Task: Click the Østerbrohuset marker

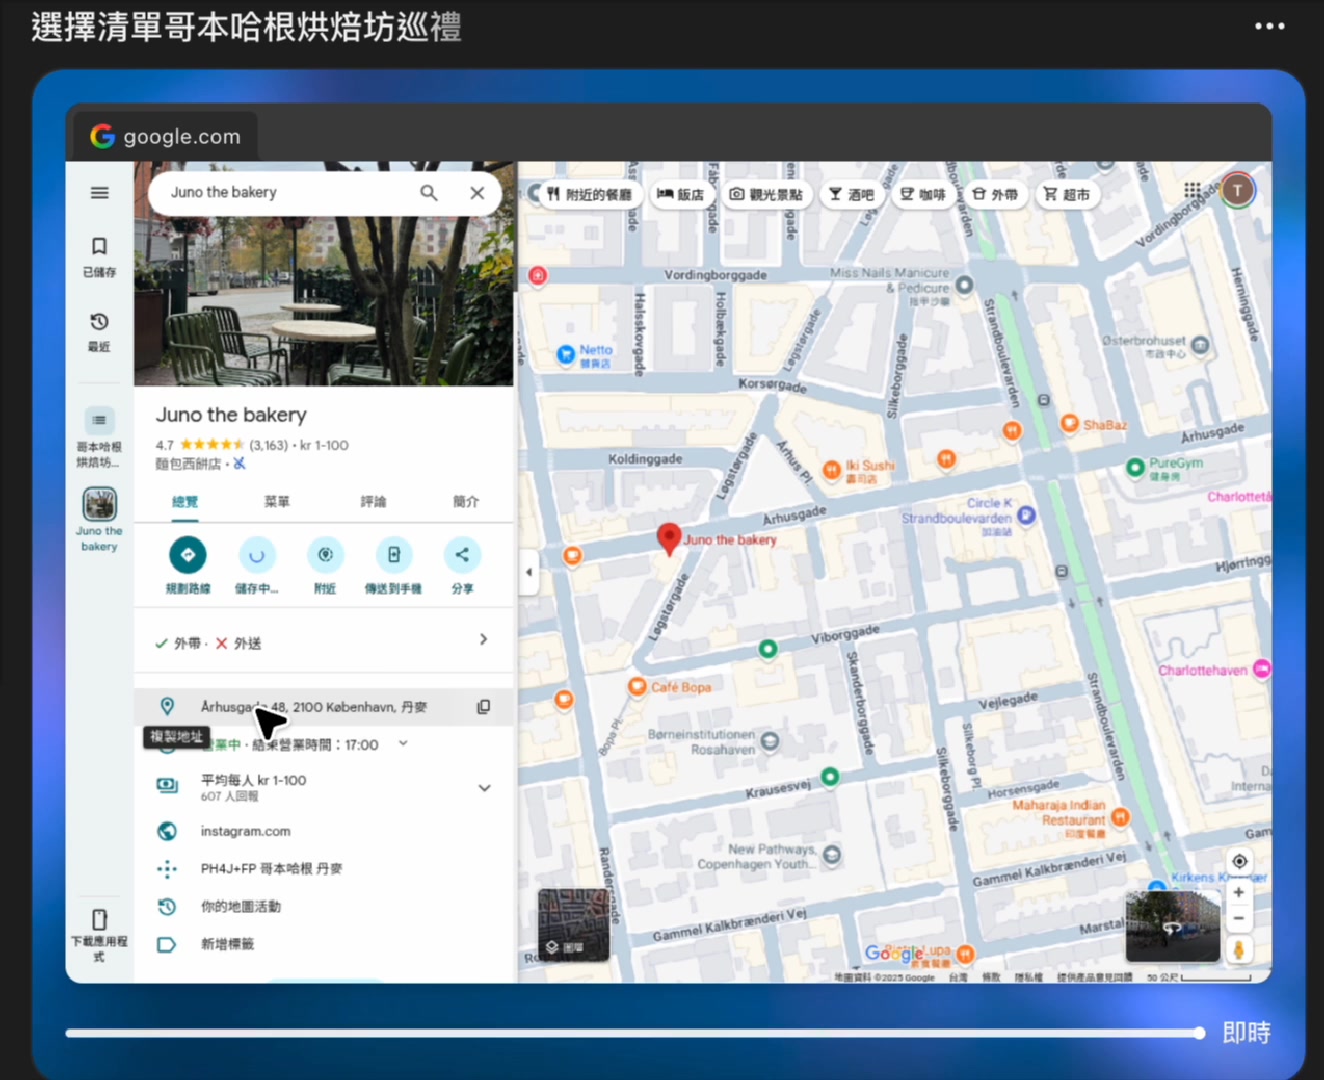Action: [x=1200, y=345]
